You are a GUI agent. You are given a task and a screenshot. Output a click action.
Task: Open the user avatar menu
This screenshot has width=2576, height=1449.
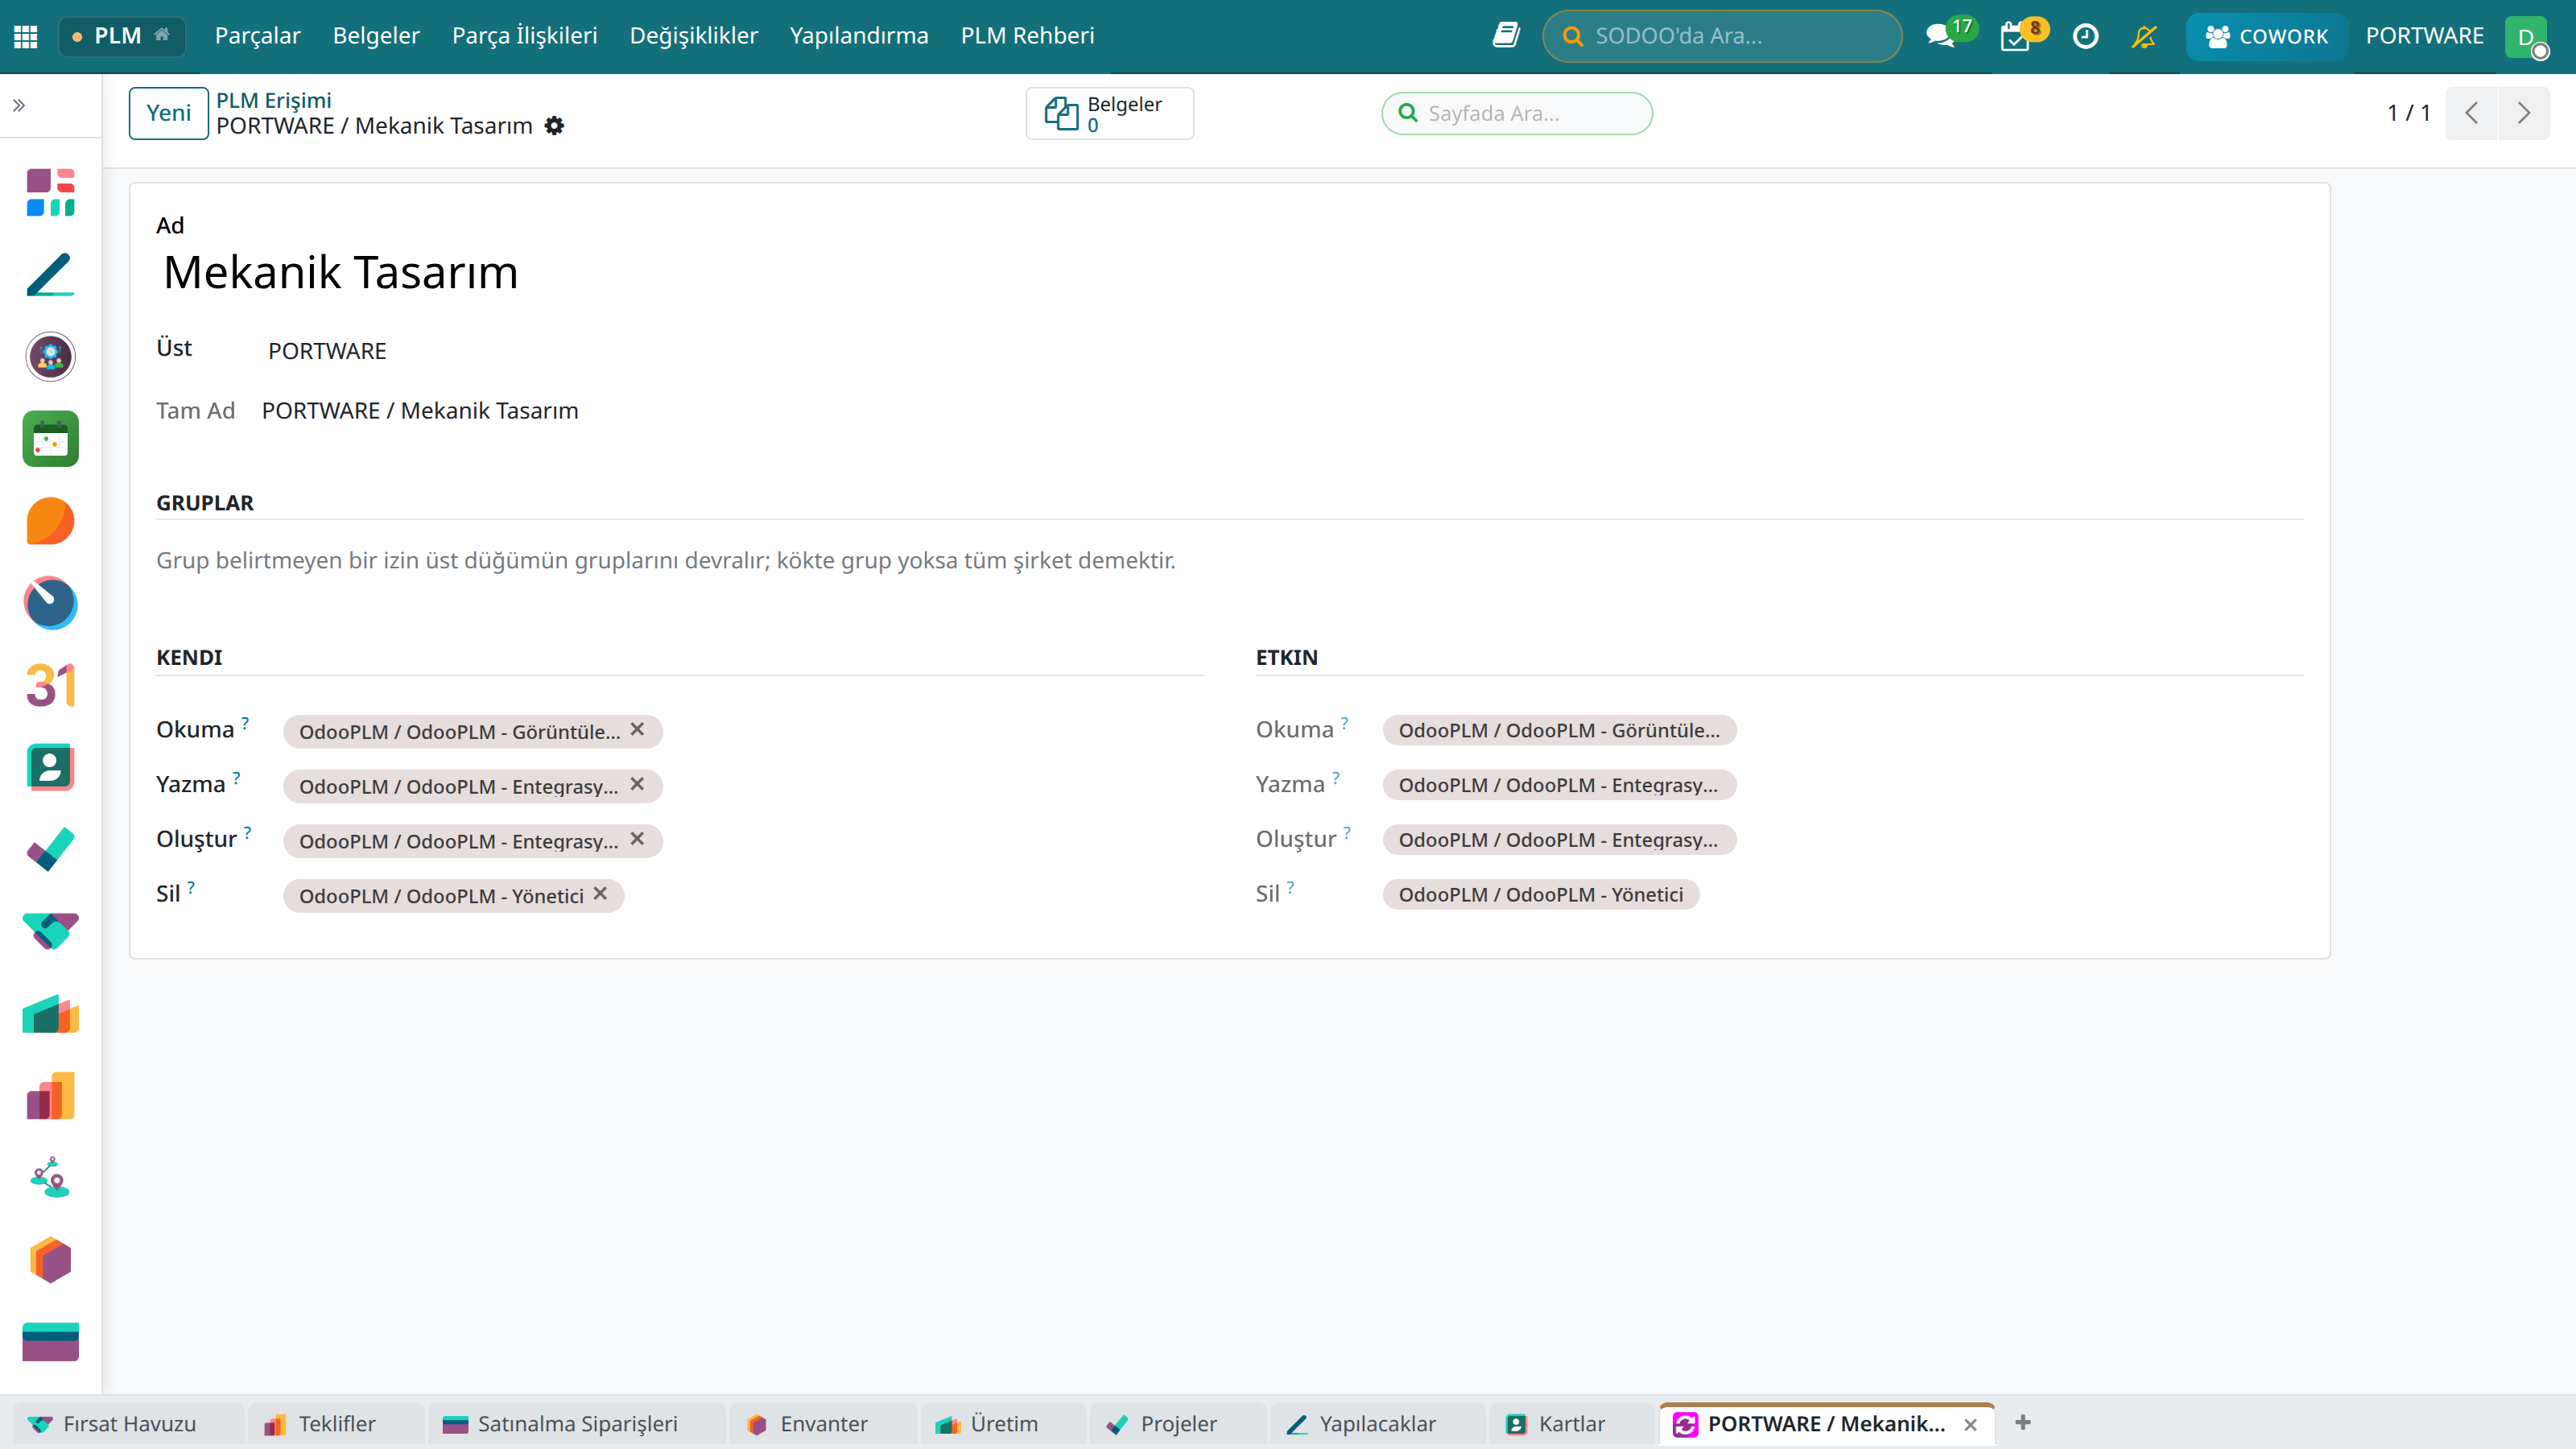(2526, 38)
